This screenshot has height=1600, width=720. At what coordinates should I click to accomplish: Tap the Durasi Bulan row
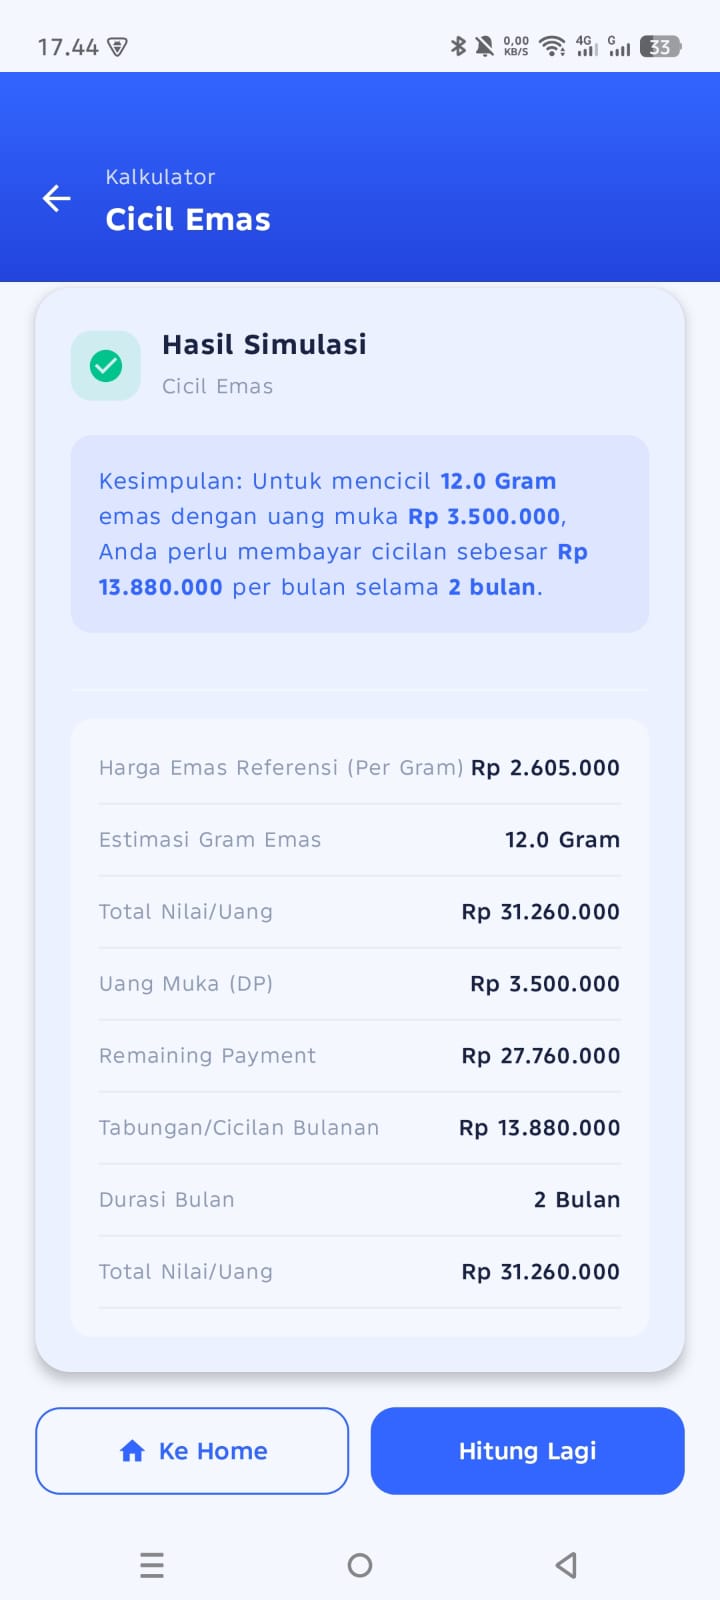[x=360, y=1200]
